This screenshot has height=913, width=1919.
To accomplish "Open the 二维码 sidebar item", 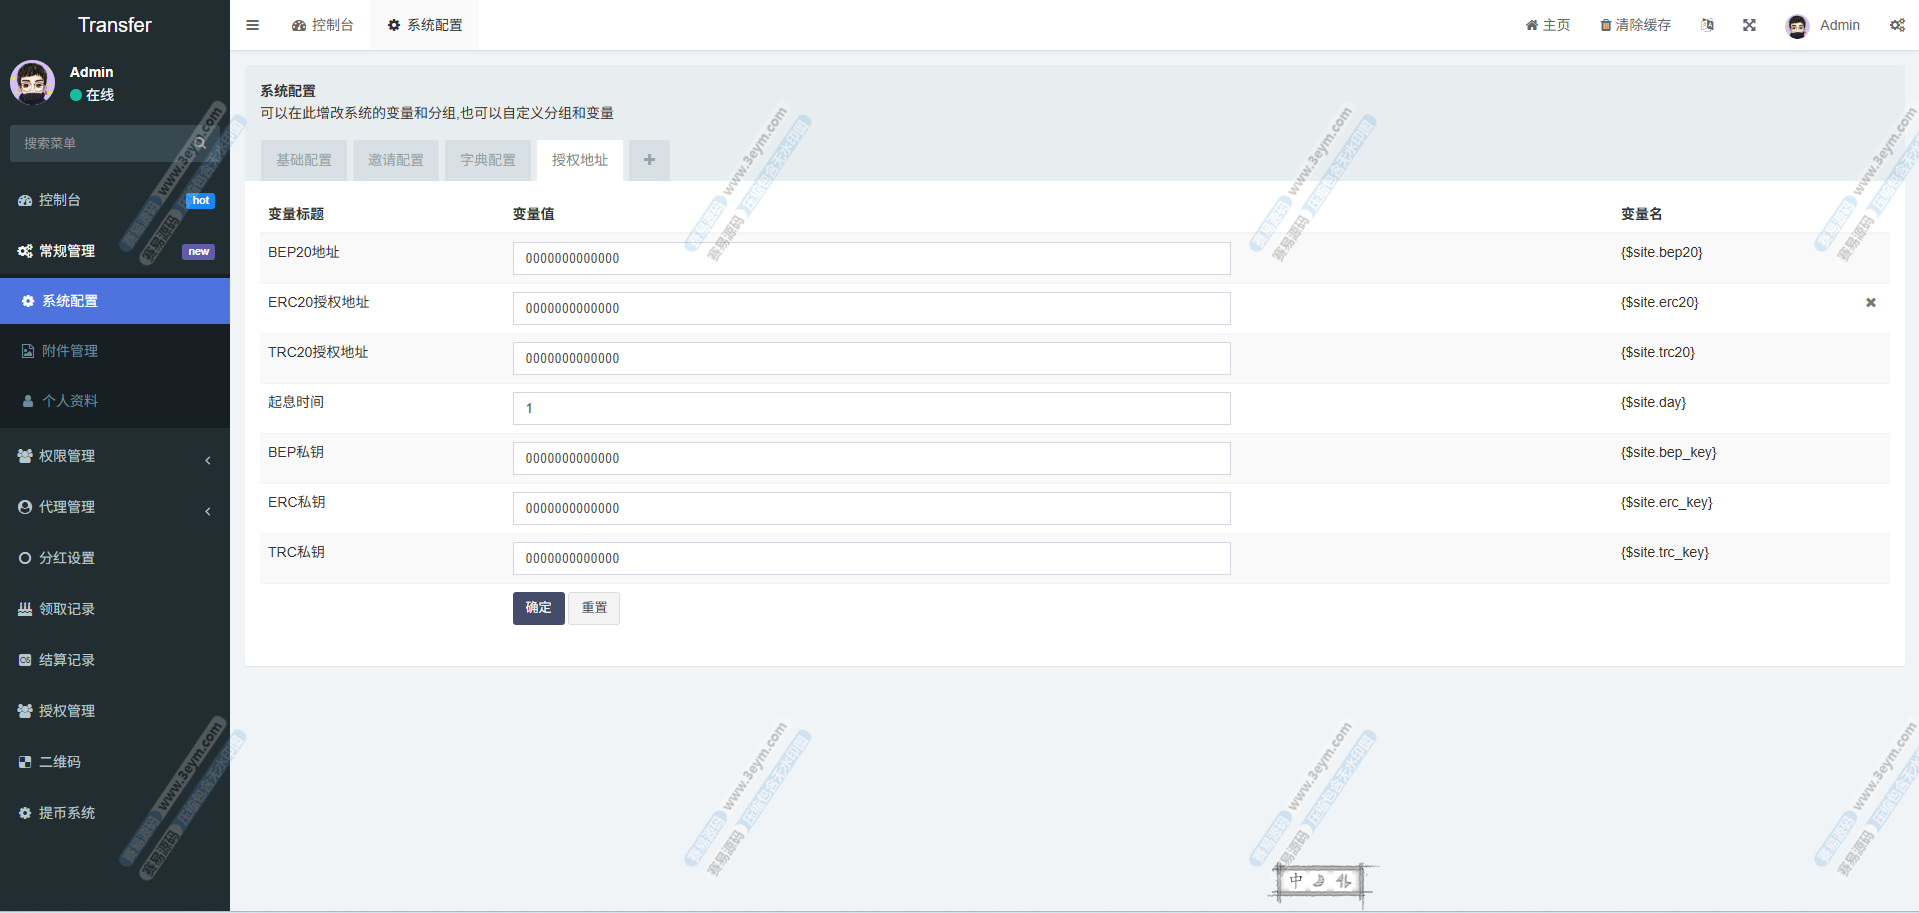I will click(60, 762).
